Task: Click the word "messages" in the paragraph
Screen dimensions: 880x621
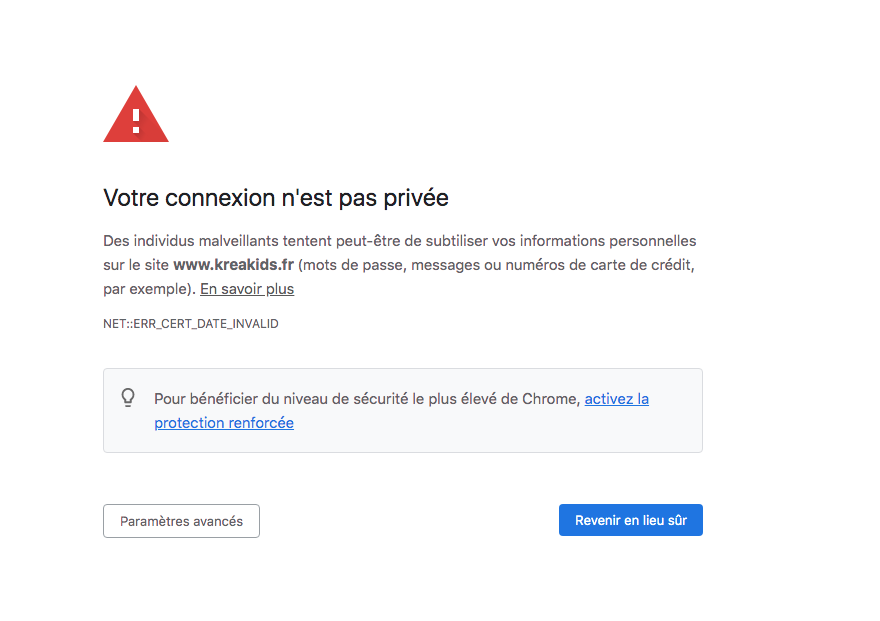Action: point(445,265)
